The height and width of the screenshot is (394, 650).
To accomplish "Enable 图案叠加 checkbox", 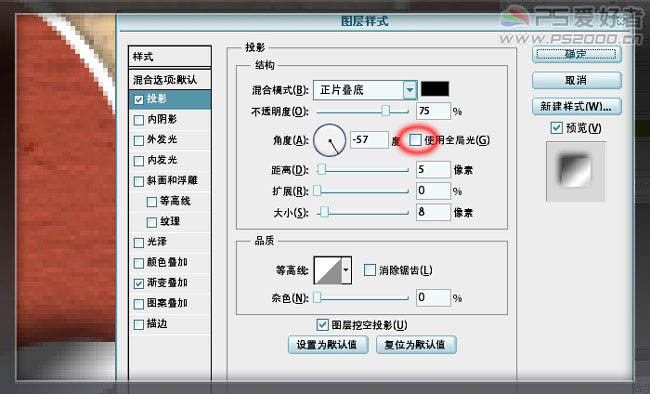I will [x=139, y=304].
